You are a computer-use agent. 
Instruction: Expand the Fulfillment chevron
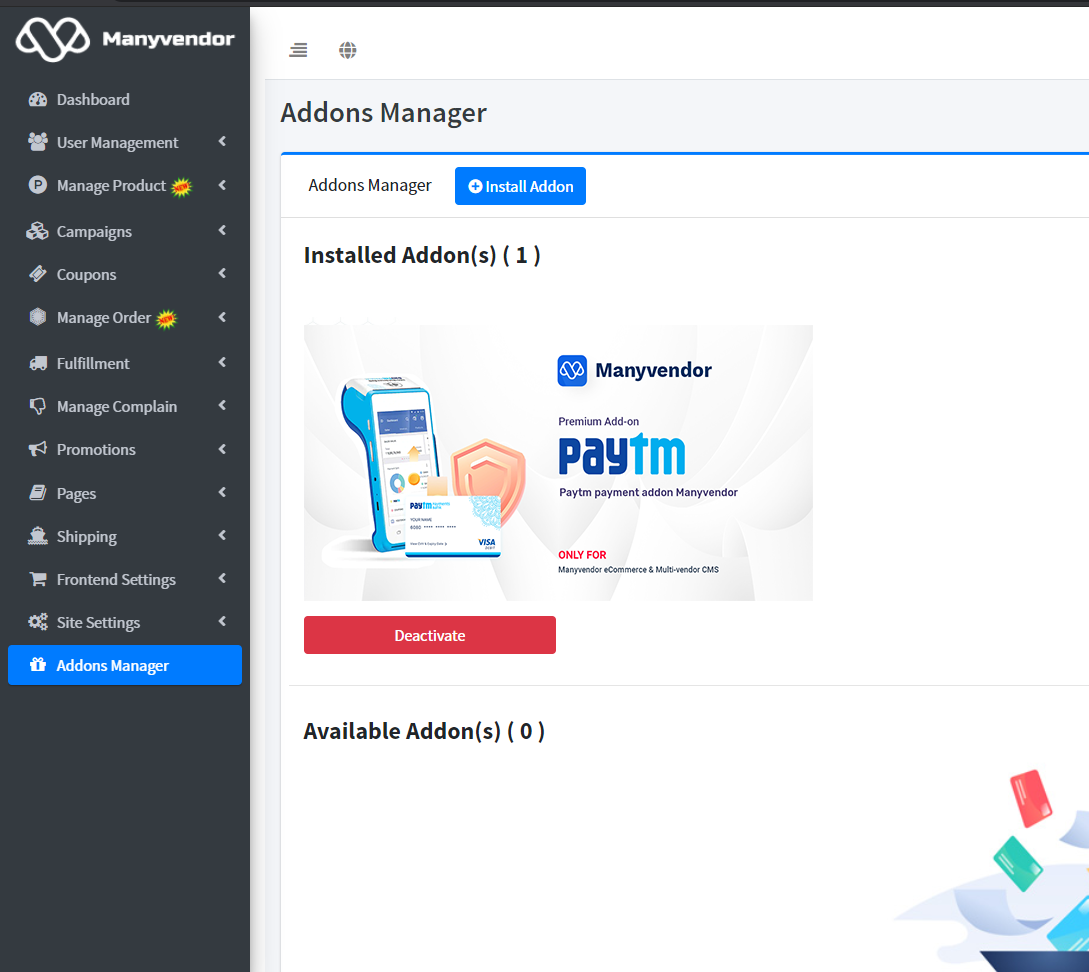pos(222,362)
